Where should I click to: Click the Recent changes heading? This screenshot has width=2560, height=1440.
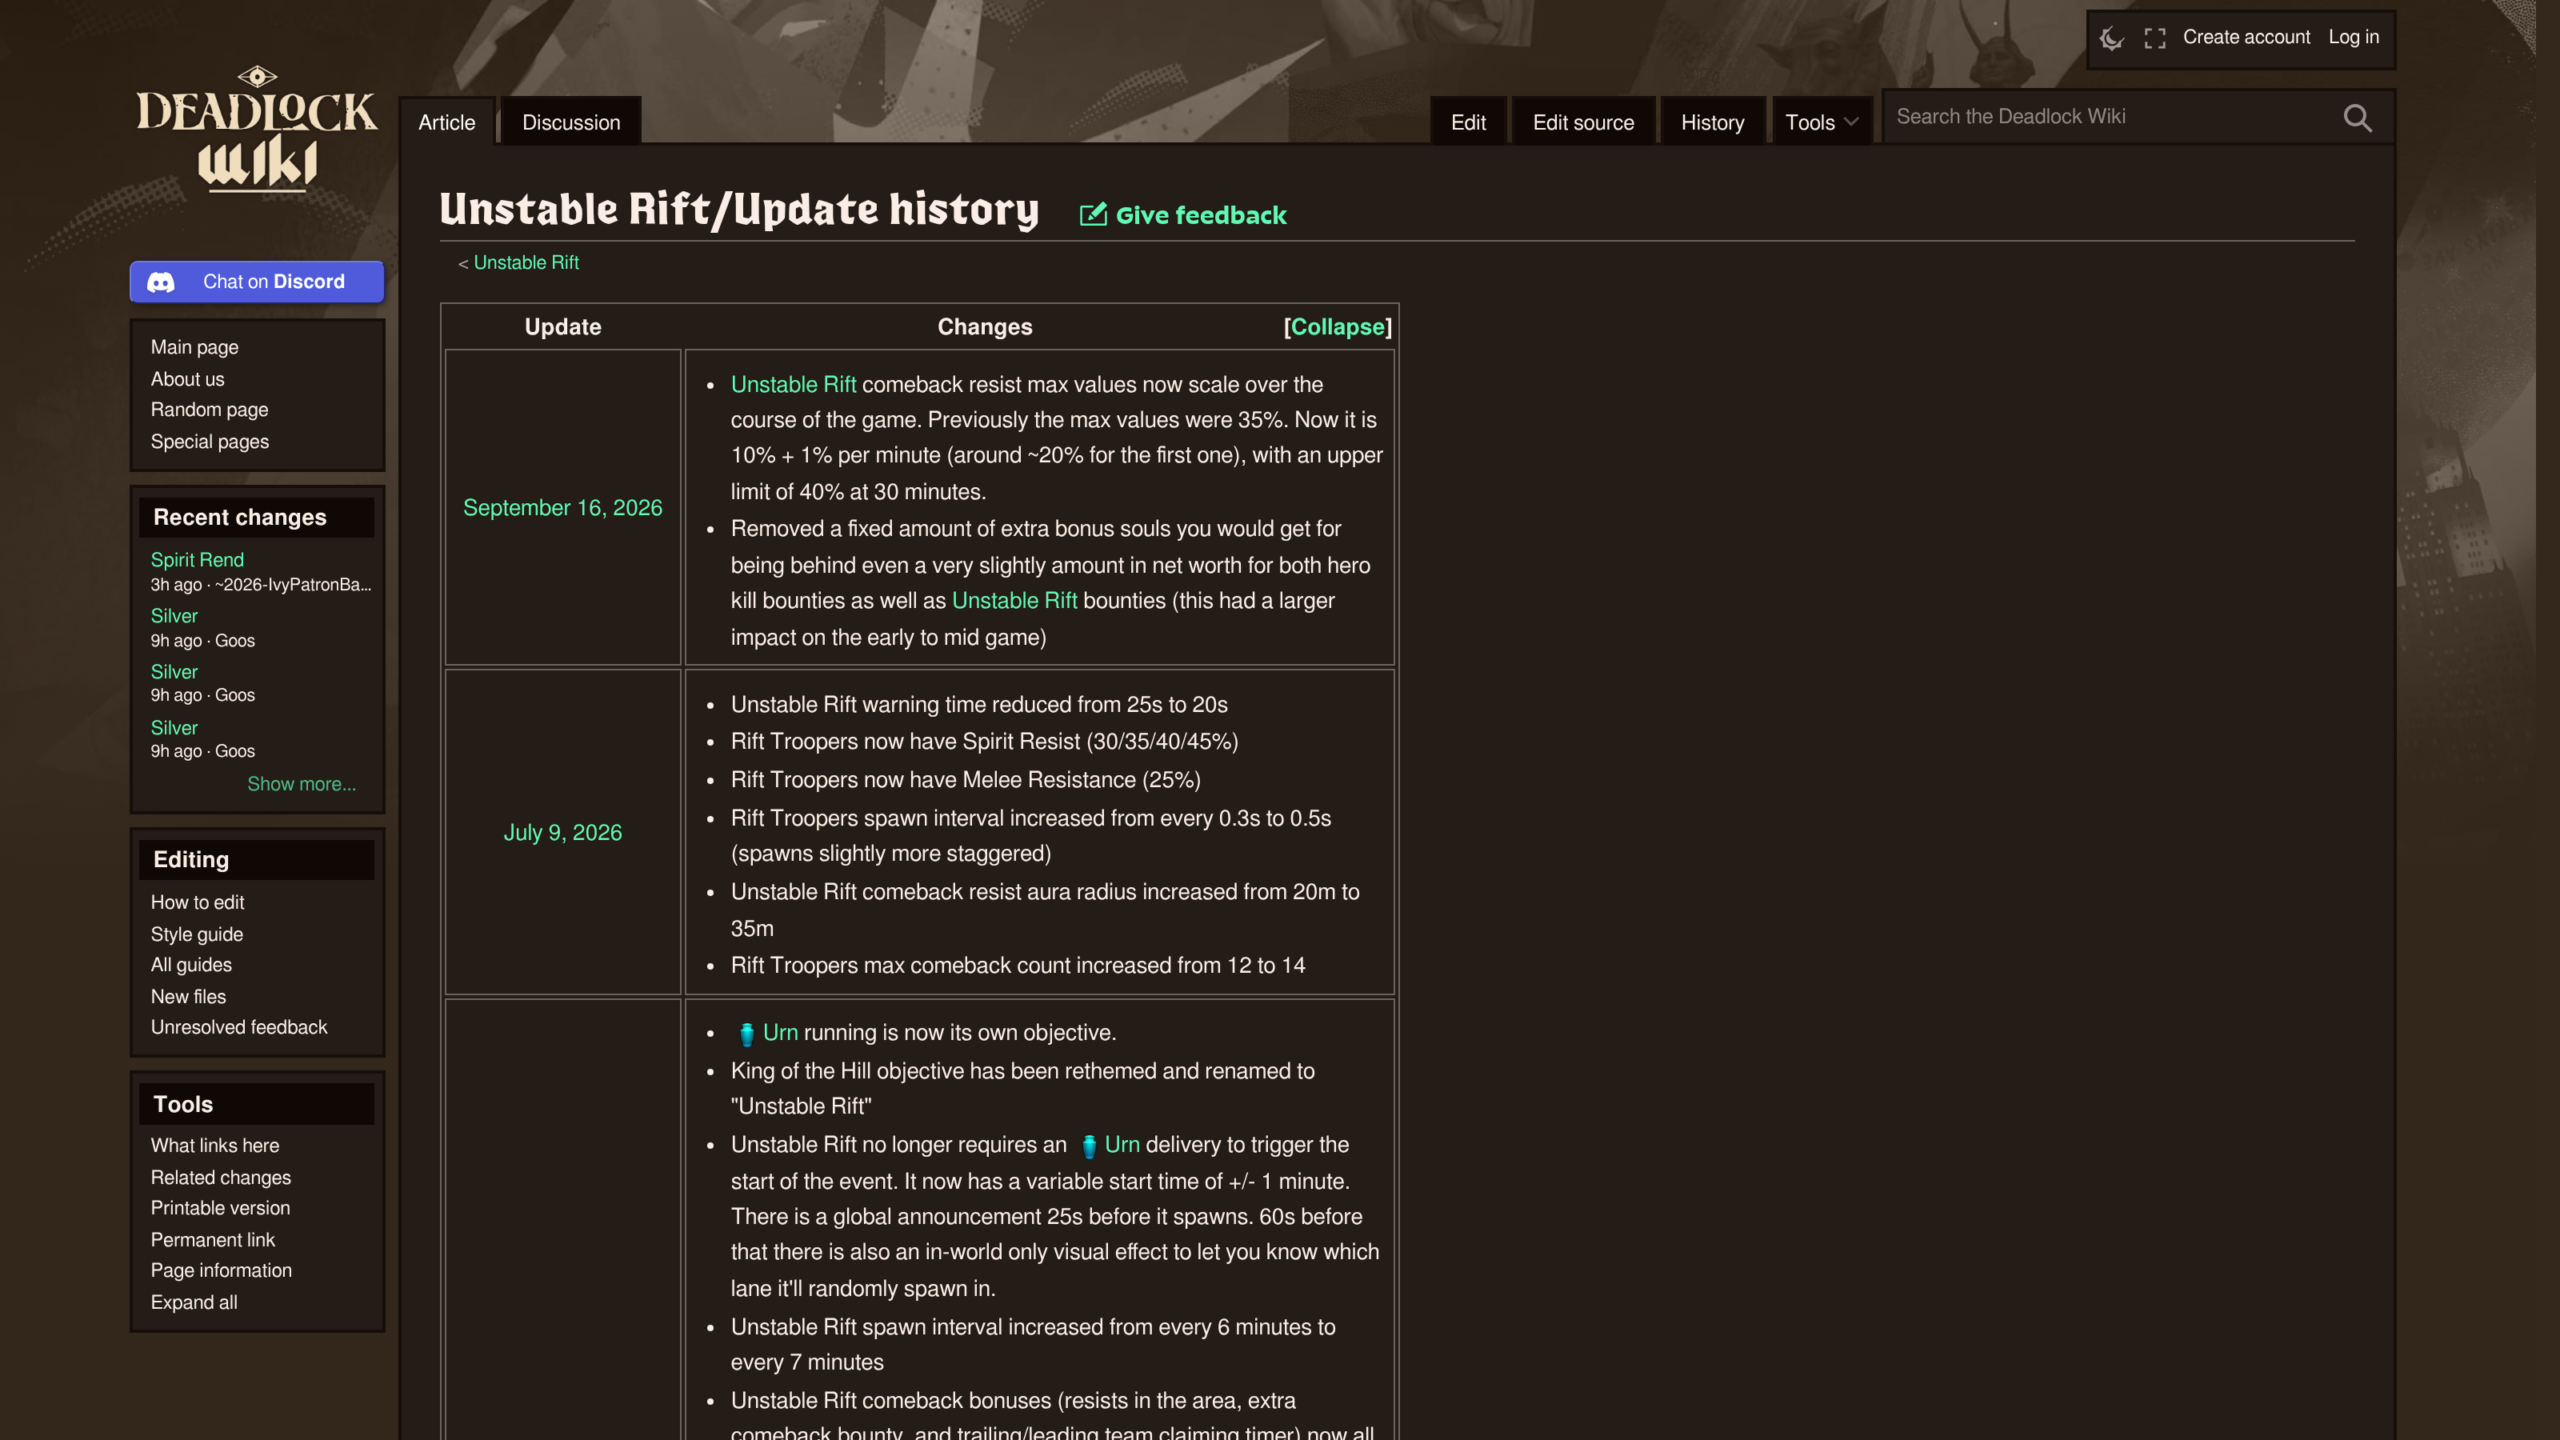(x=240, y=517)
